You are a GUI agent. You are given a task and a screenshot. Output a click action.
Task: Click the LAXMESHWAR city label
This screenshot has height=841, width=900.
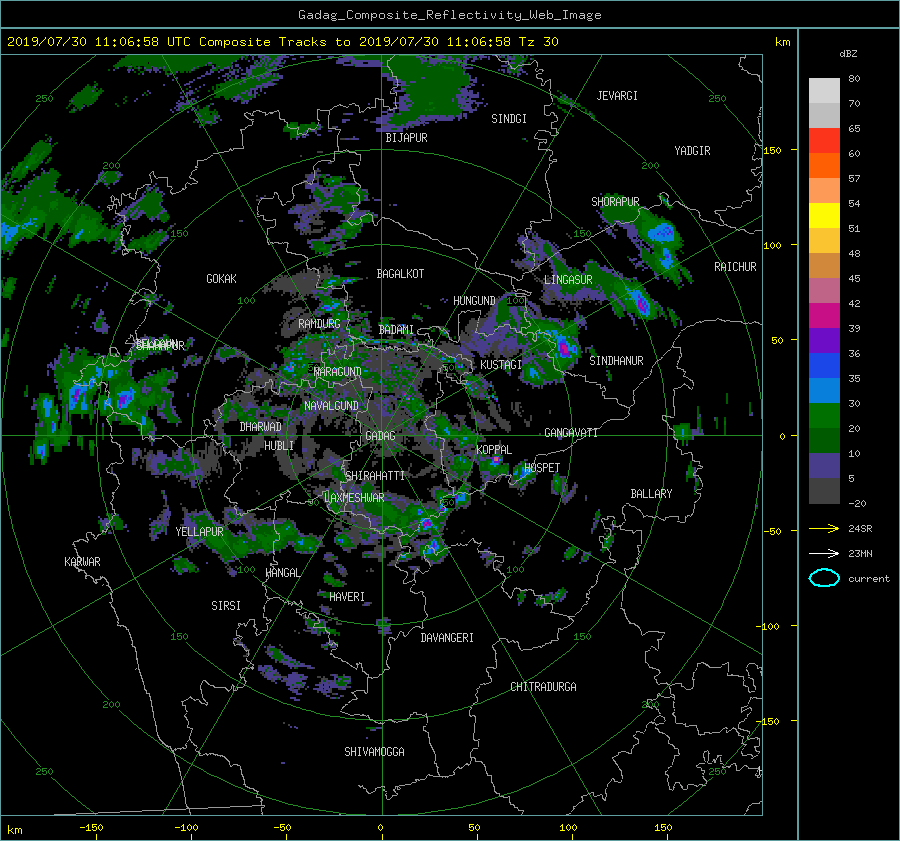[x=354, y=498]
